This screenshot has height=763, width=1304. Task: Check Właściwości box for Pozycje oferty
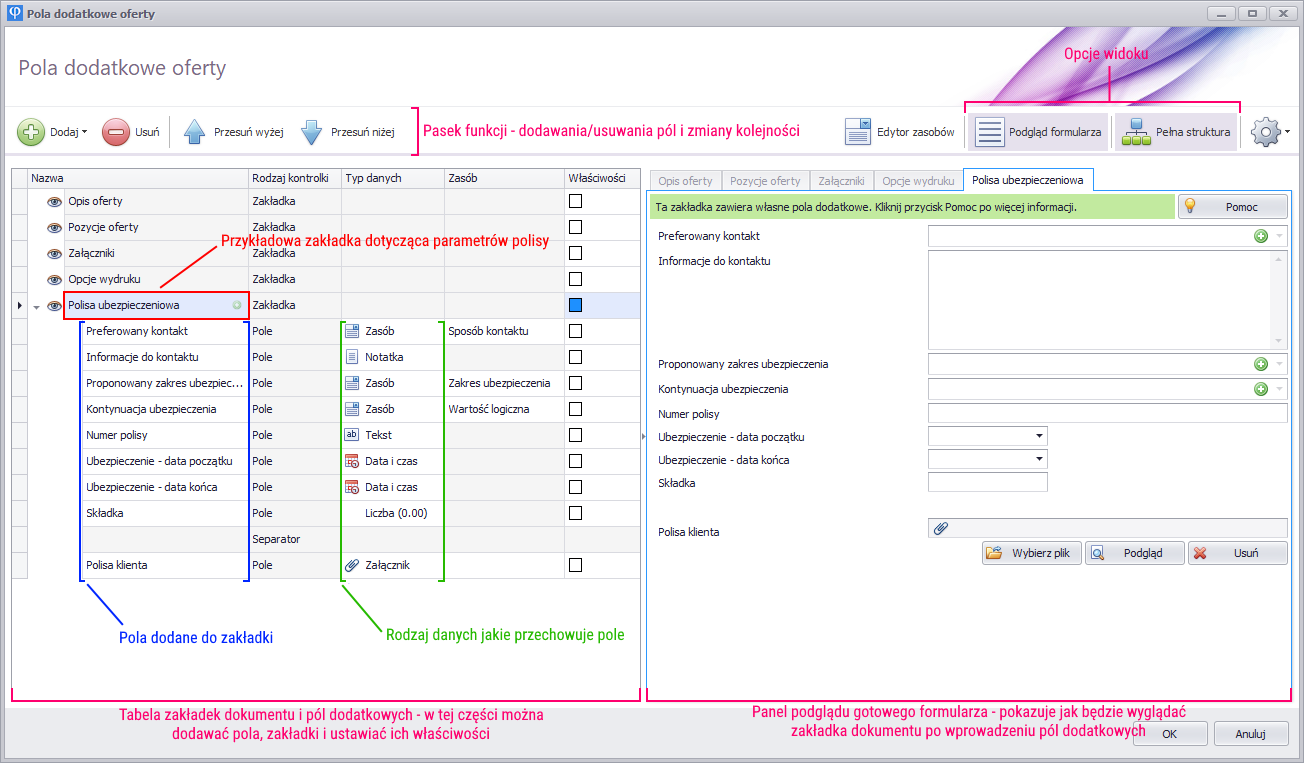pos(575,227)
